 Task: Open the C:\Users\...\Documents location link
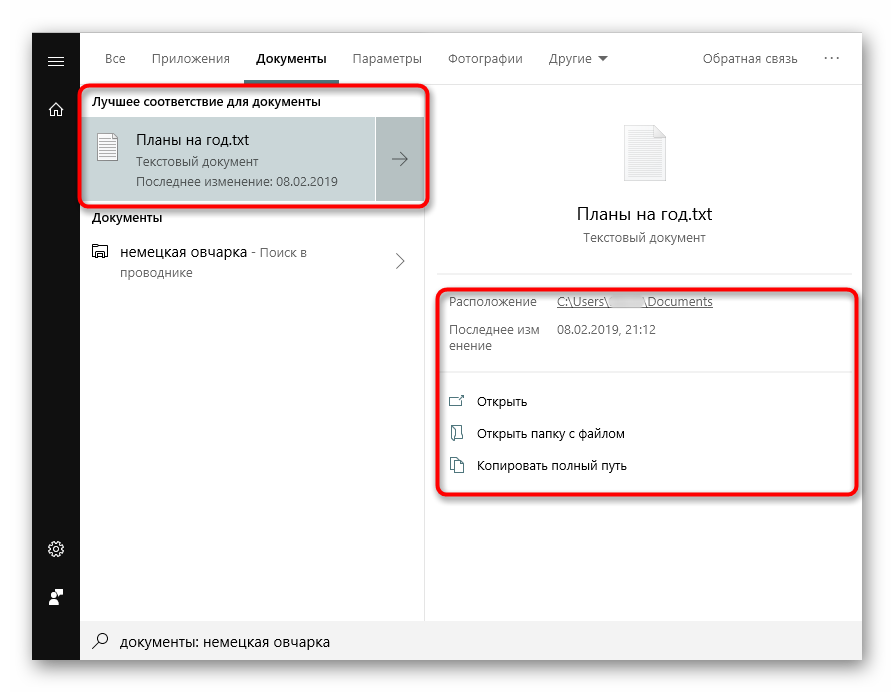(x=635, y=302)
